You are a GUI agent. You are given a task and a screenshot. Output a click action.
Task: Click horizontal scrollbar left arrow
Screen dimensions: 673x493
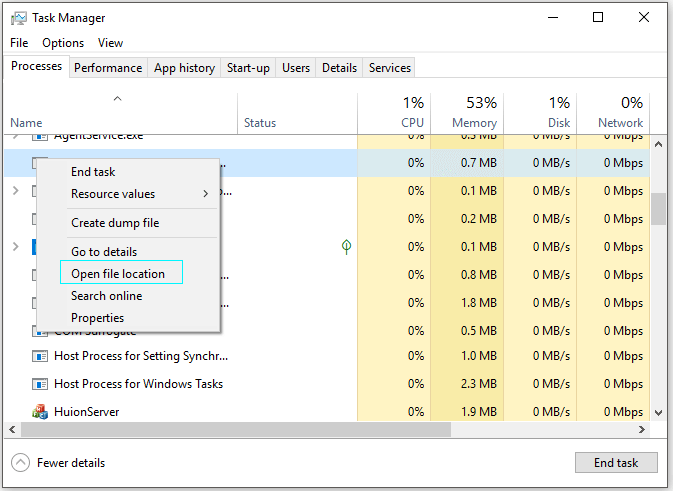coord(12,429)
